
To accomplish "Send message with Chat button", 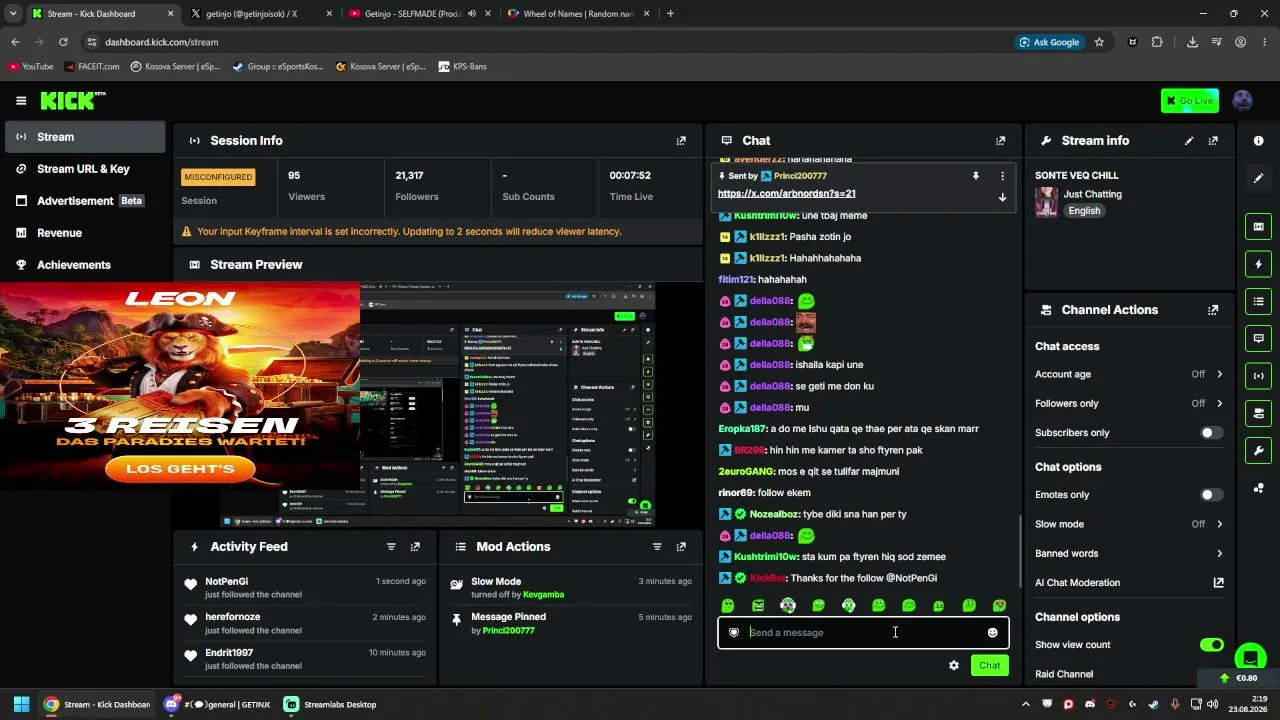I will pos(989,666).
